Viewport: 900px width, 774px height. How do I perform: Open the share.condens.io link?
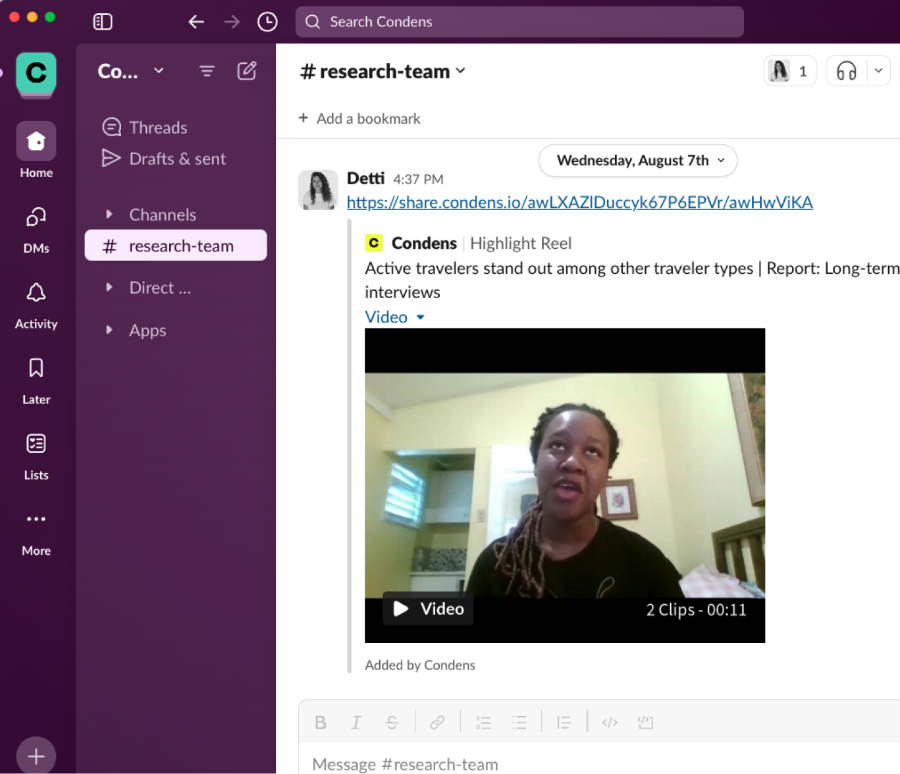coord(579,202)
